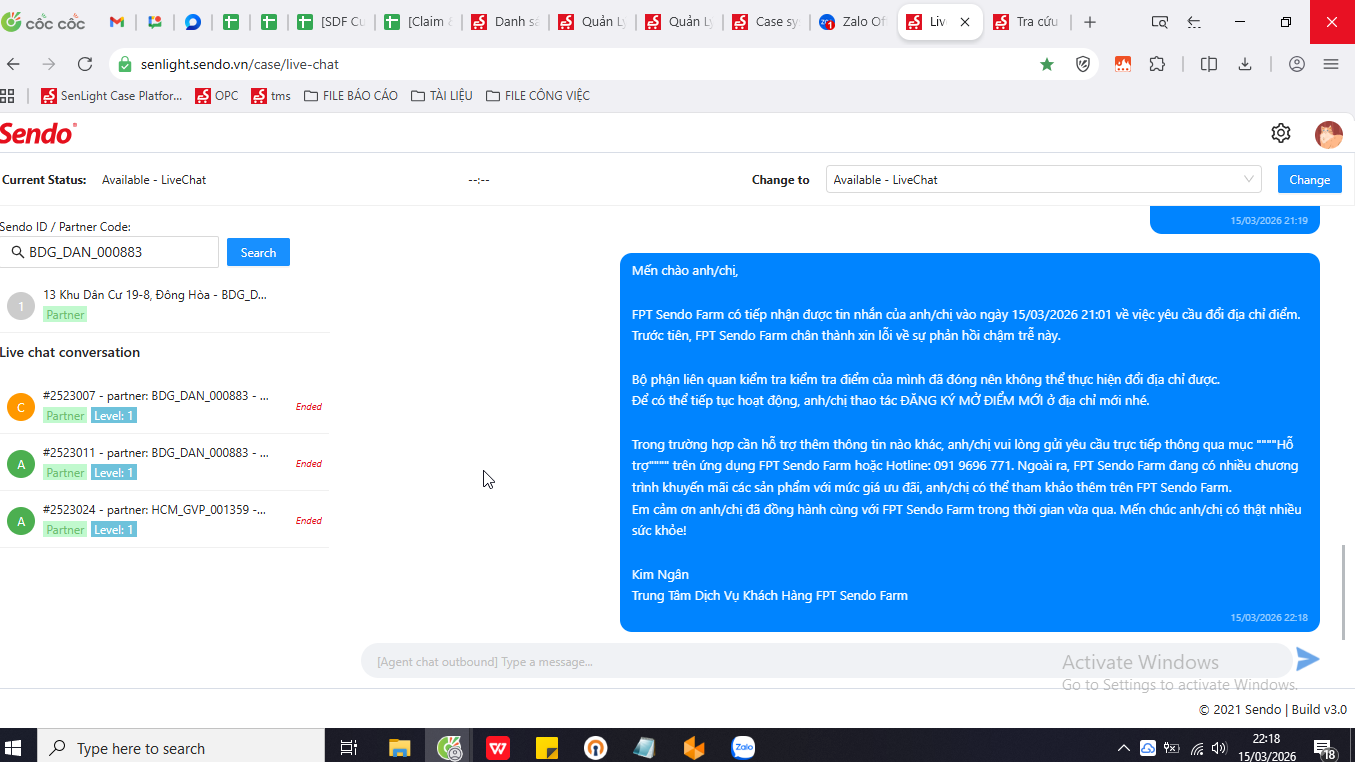Open the tab search icon in title bar
This screenshot has height=762, width=1355.
coord(1160,22)
